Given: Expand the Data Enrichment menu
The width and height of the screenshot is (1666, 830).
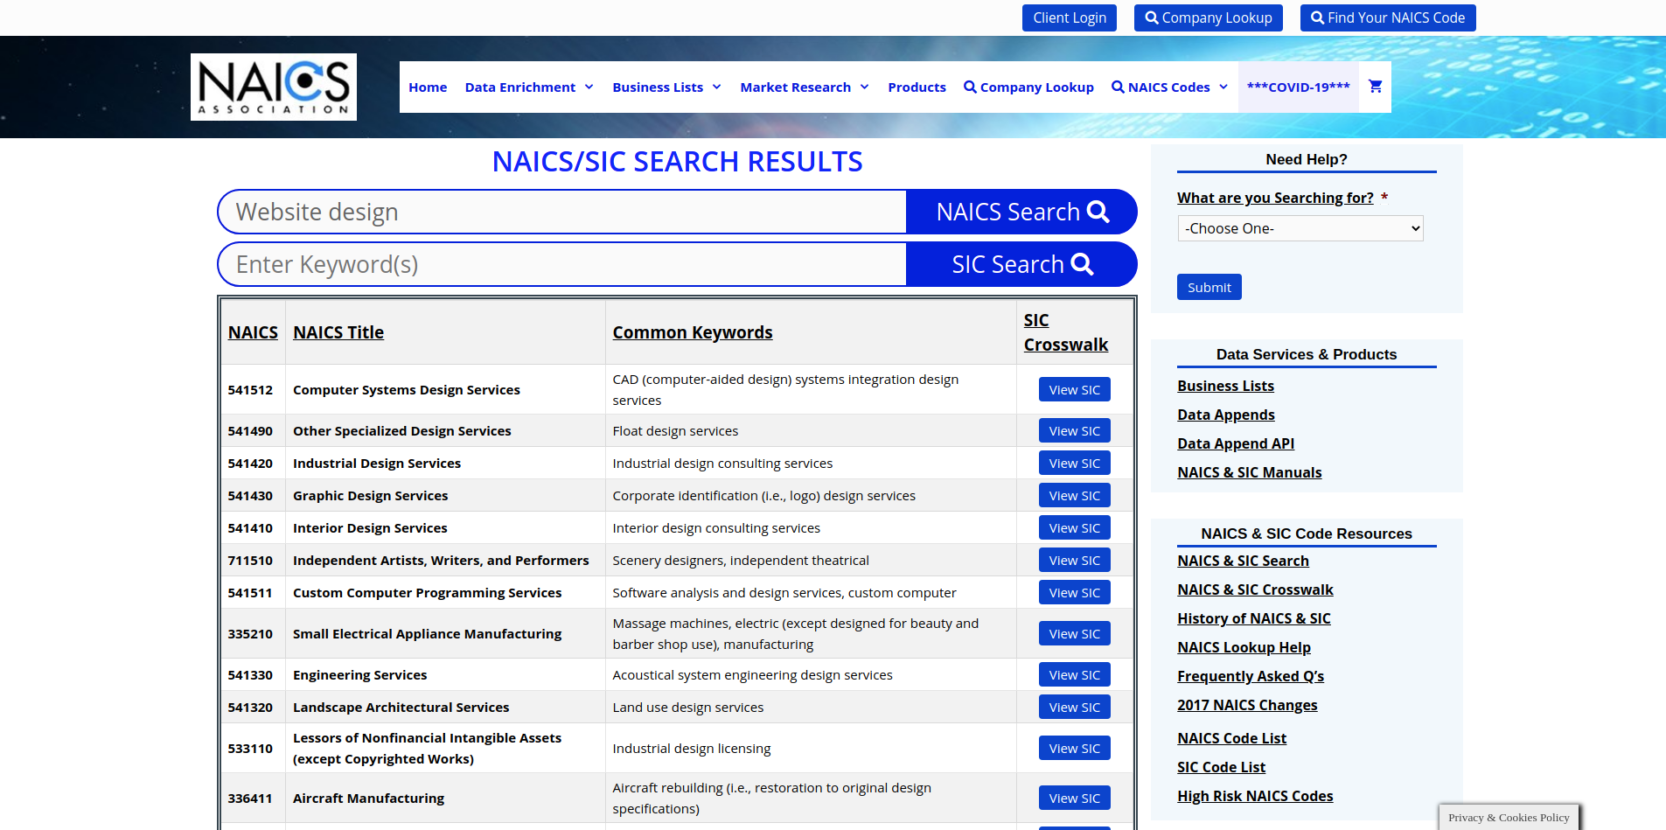Looking at the screenshot, I should (x=529, y=87).
